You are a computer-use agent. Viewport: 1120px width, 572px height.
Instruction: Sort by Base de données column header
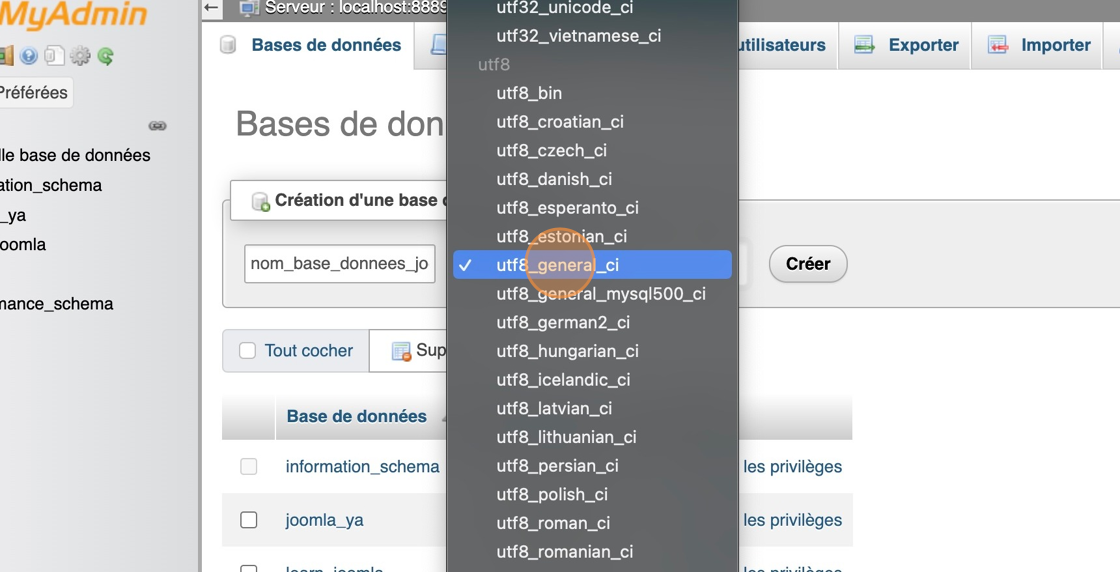click(356, 416)
